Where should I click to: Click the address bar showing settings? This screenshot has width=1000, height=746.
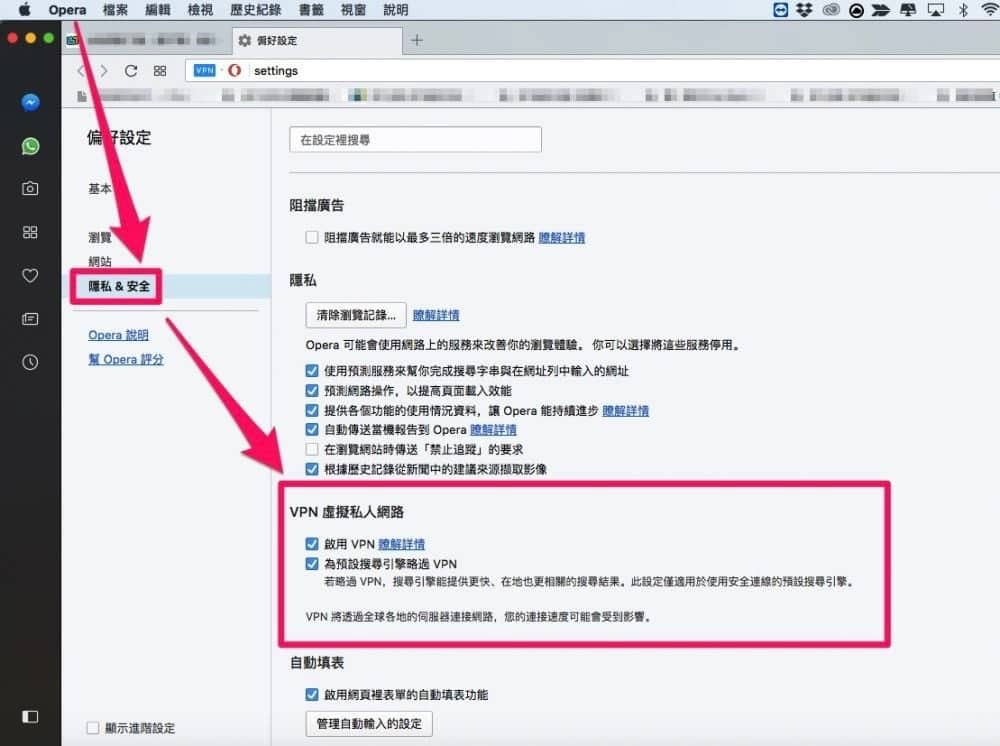pyautogui.click(x=593, y=70)
